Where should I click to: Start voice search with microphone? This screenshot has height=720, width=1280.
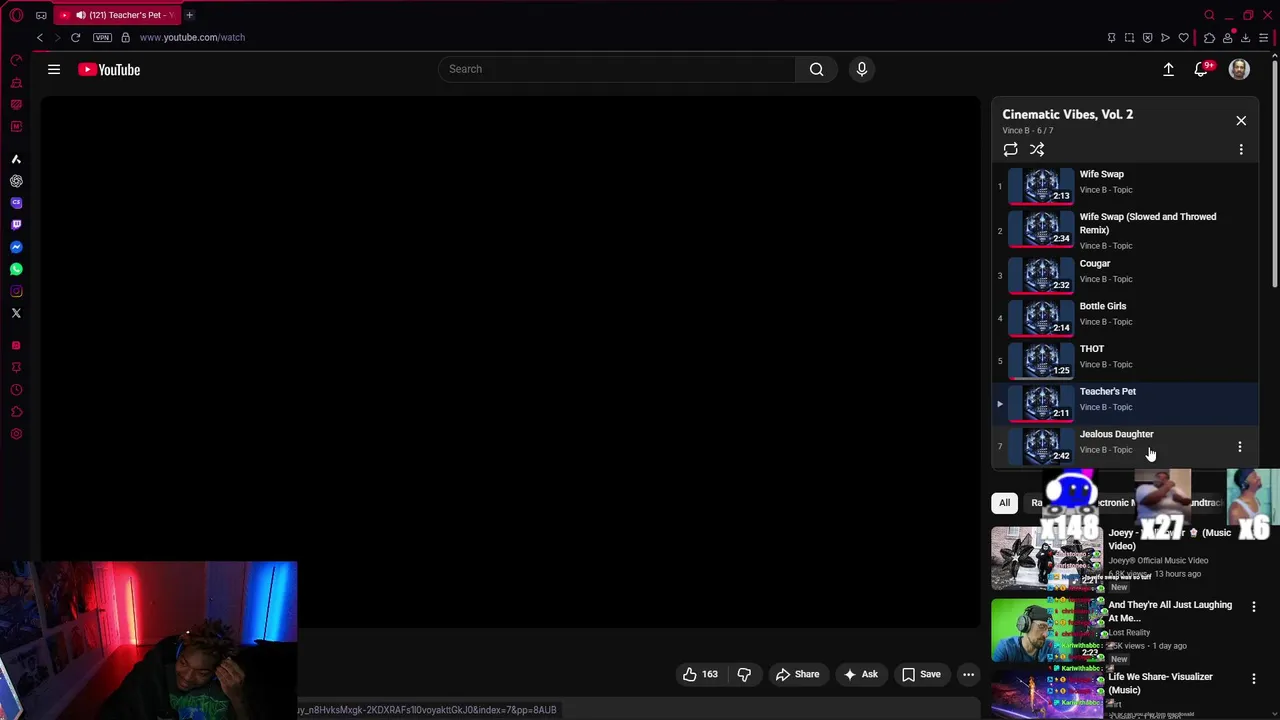pos(861,69)
